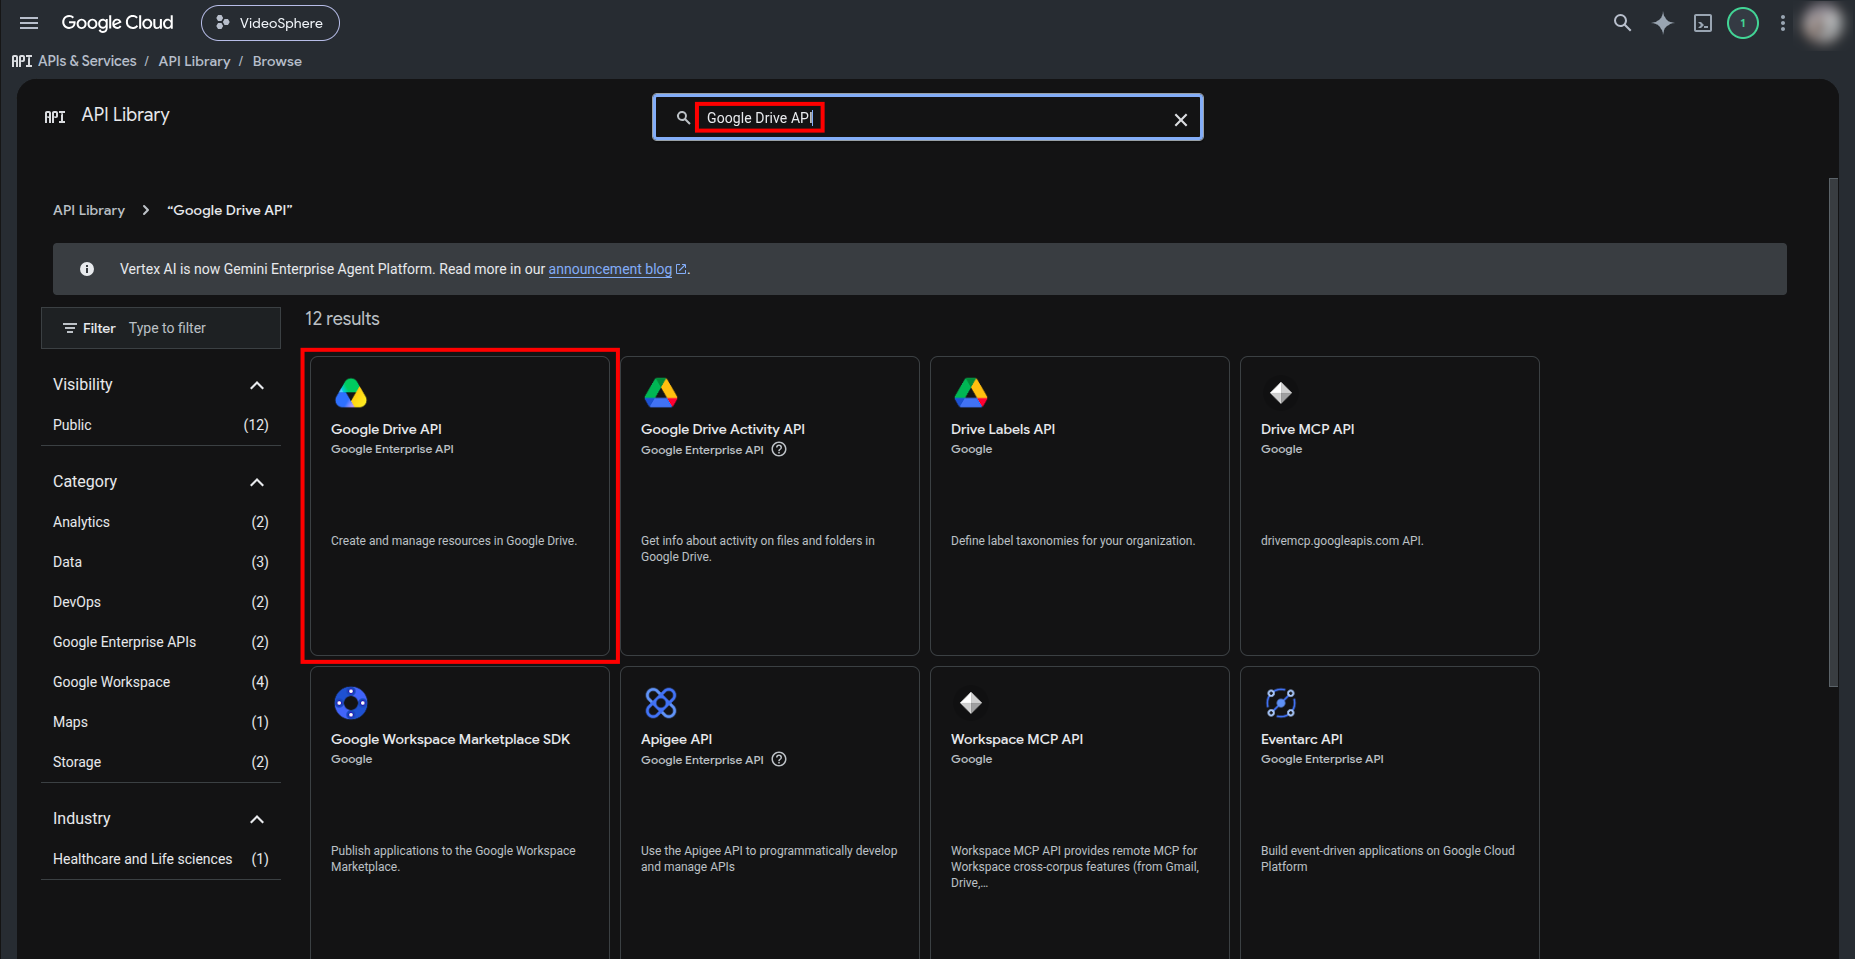Open the VideoSphere project picker
Image resolution: width=1855 pixels, height=959 pixels.
pyautogui.click(x=270, y=23)
